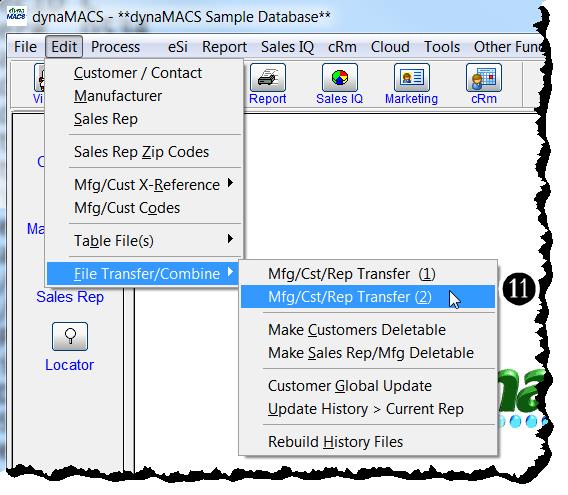Expand the Mfg/Cust X-Reference submenu arrow
The image size is (568, 495).
[230, 183]
